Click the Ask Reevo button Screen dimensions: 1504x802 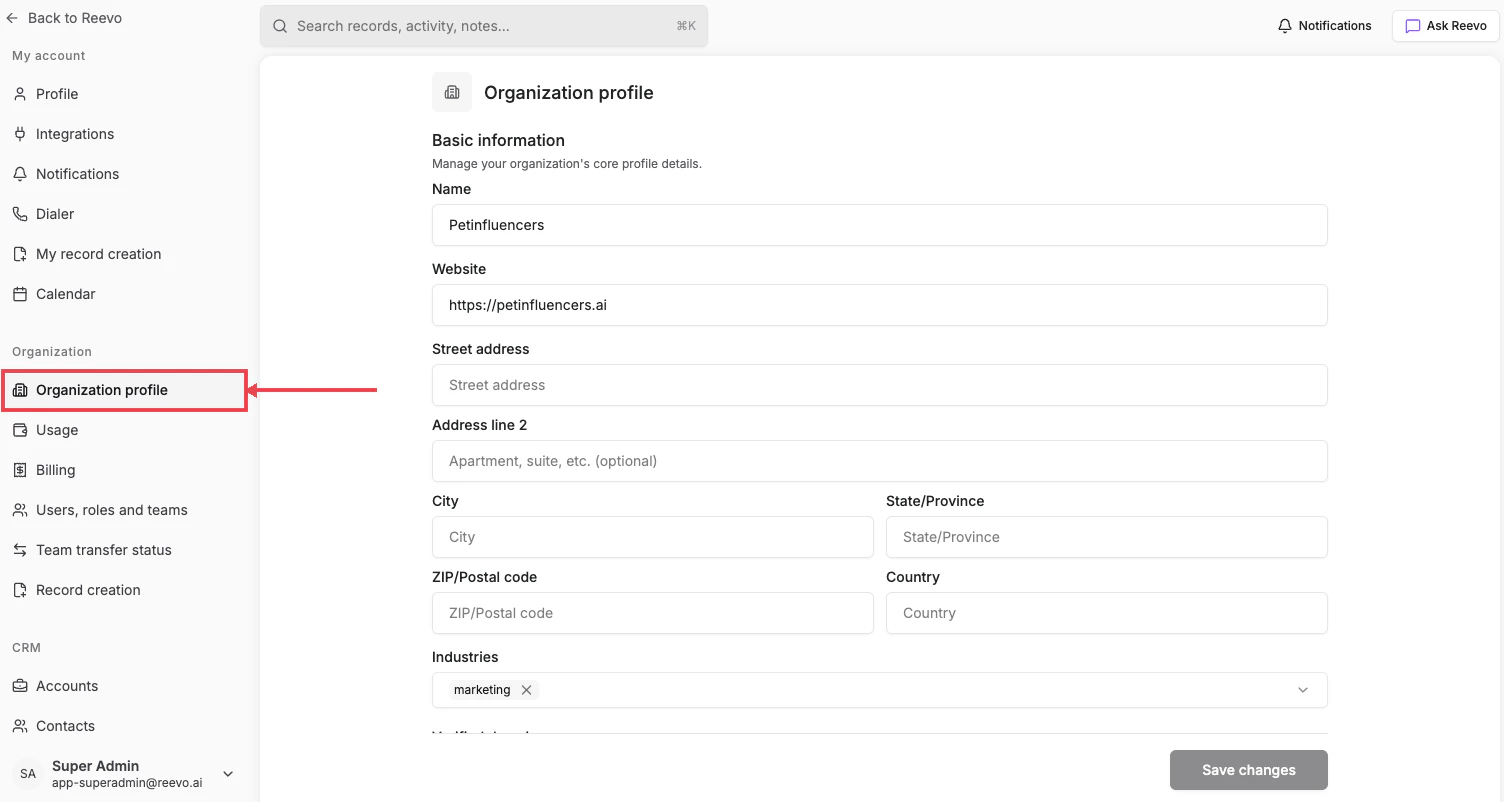[x=1445, y=26]
